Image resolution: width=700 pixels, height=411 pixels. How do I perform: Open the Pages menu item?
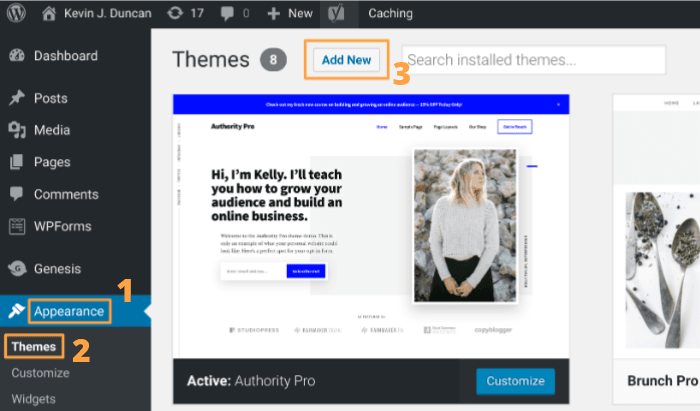tap(52, 162)
